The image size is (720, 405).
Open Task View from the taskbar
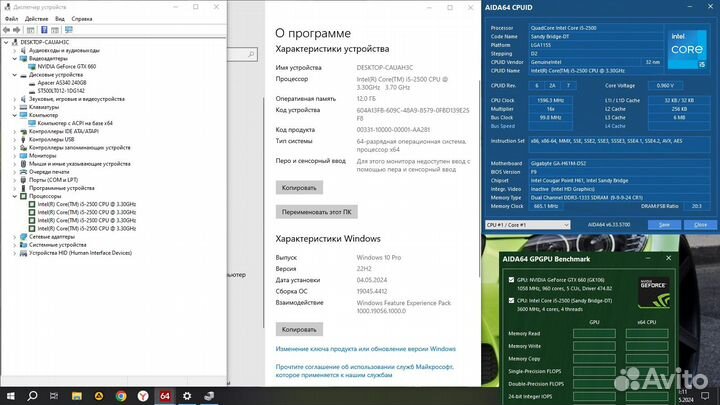pyautogui.click(x=54, y=396)
